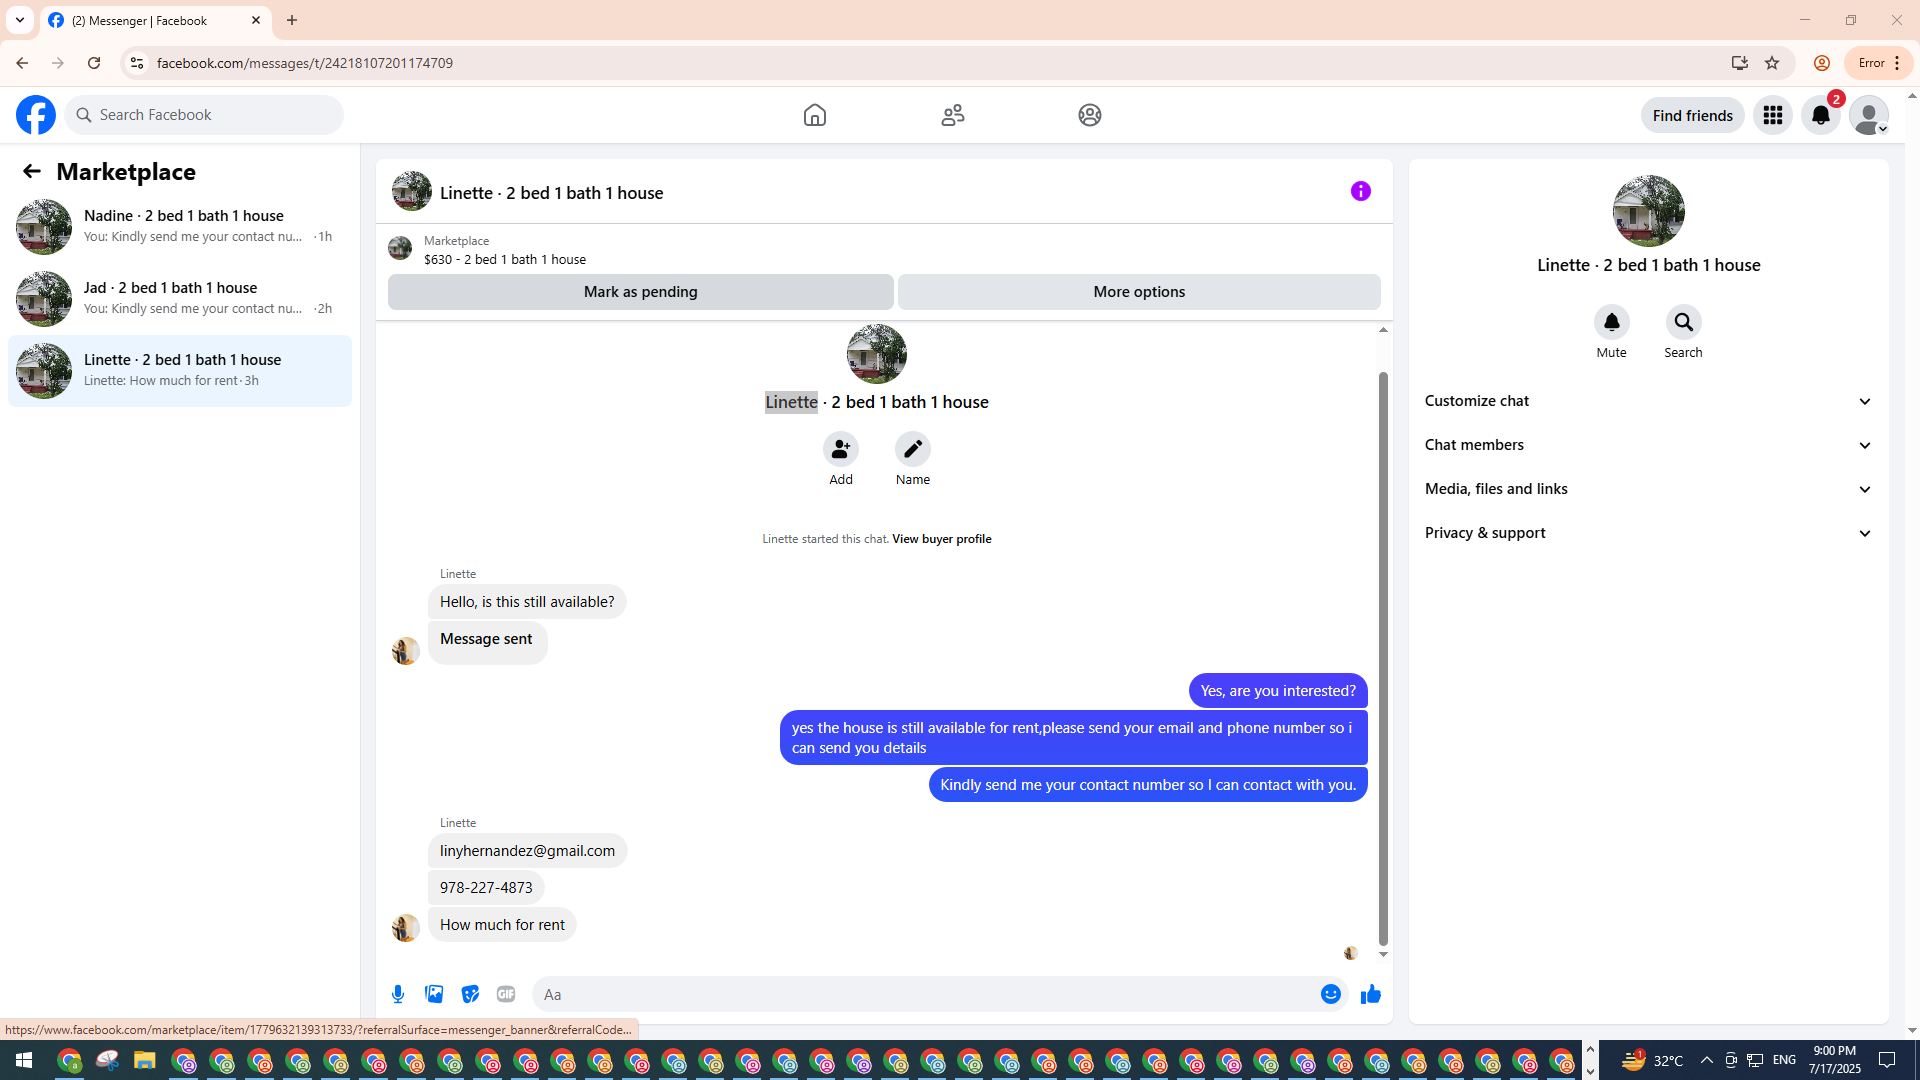Open Nadine's 2 bed 1 bath conversation
The height and width of the screenshot is (1080, 1920).
click(180, 227)
